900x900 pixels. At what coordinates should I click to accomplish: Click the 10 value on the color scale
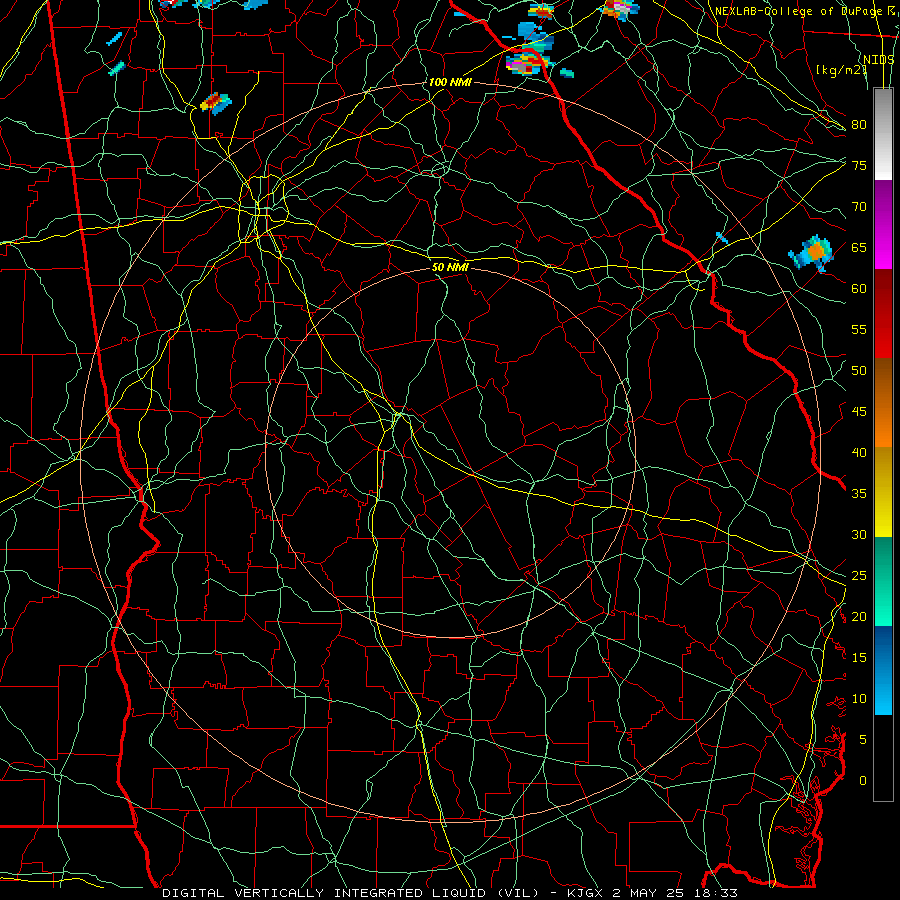[859, 699]
